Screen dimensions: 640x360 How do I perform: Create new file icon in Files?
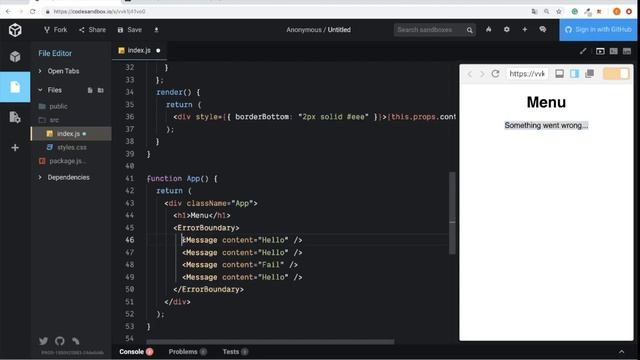click(x=90, y=90)
